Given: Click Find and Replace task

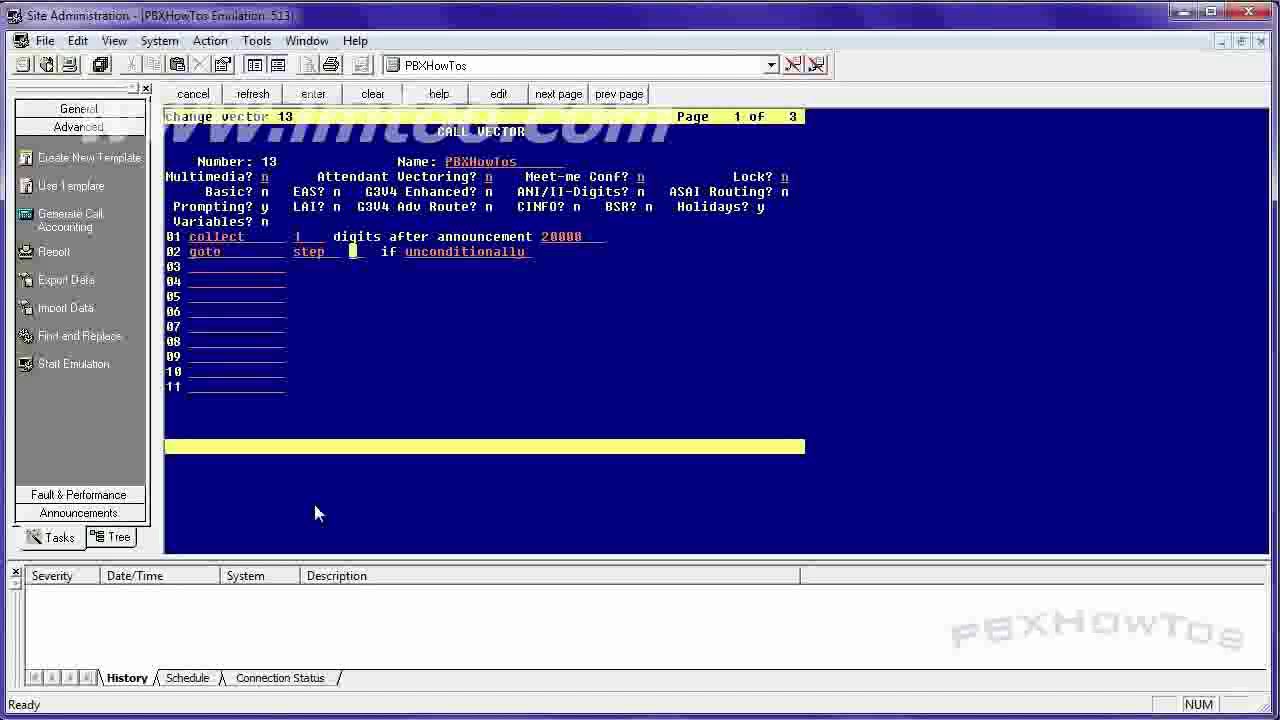Looking at the screenshot, I should coord(70,336).
